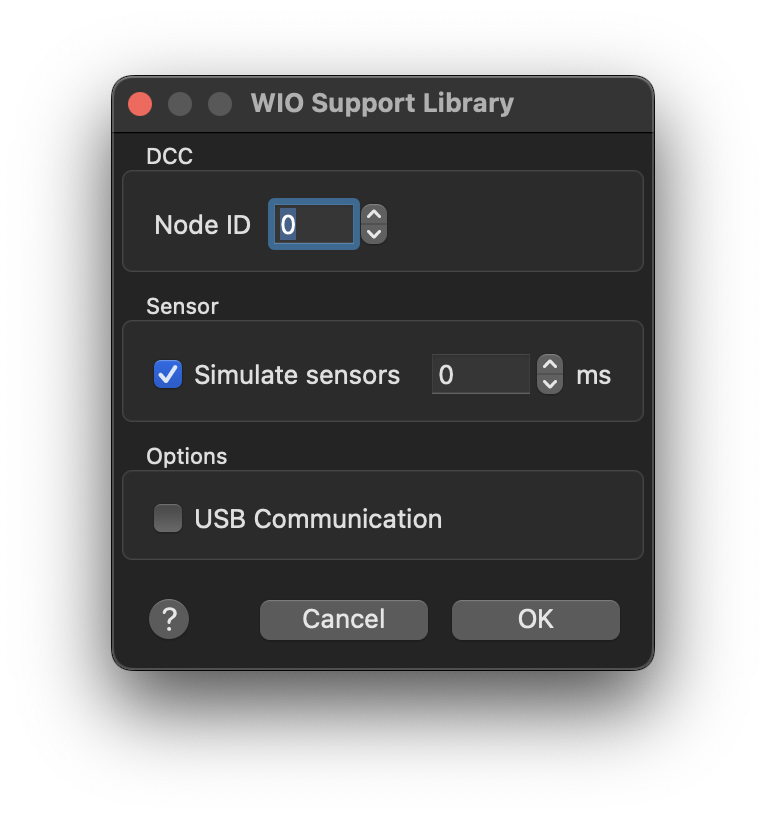The height and width of the screenshot is (818, 766).
Task: Click the greyed-out minimize window button
Action: tap(180, 104)
